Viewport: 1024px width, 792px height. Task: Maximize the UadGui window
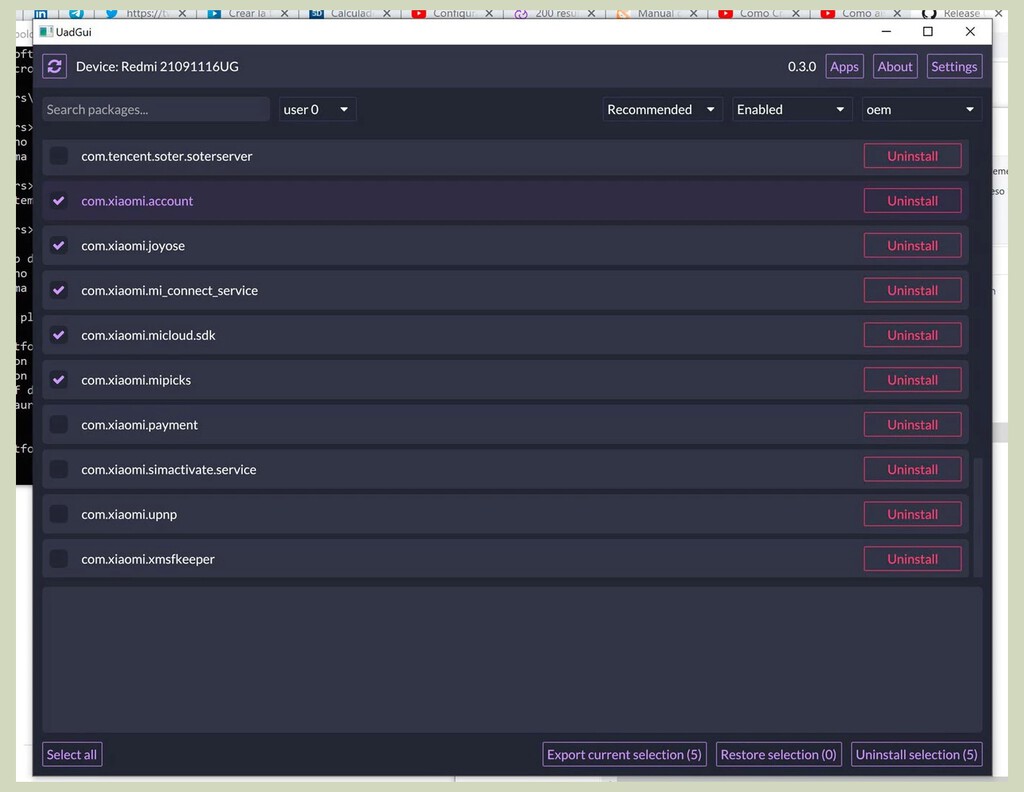click(x=927, y=32)
